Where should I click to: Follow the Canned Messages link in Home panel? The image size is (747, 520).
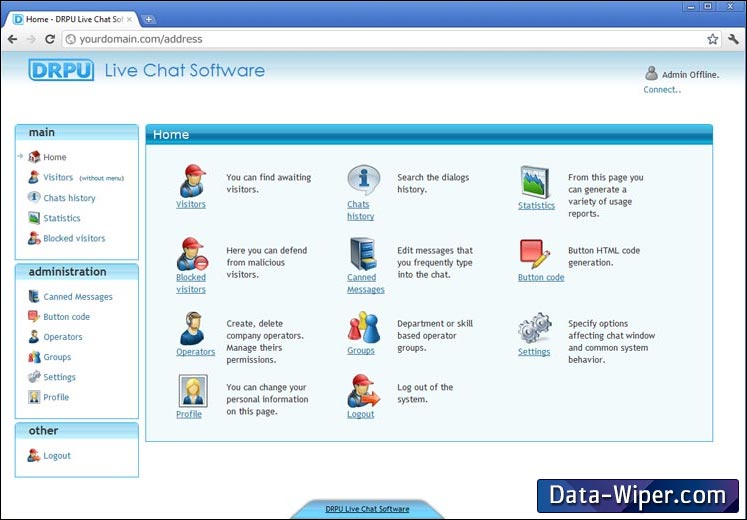pos(365,283)
